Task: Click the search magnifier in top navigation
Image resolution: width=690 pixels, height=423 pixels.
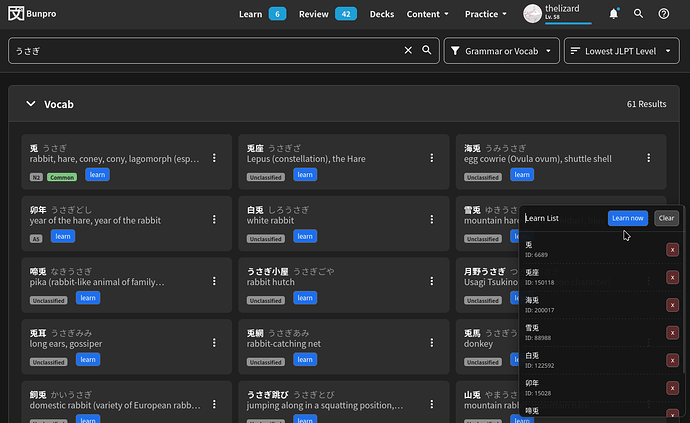Action: 638,14
